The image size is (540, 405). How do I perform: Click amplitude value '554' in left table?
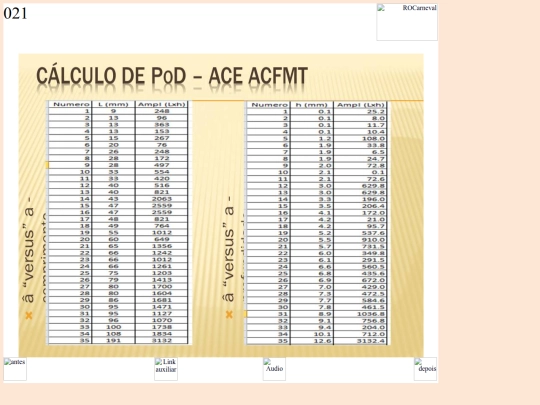pyautogui.click(x=162, y=172)
